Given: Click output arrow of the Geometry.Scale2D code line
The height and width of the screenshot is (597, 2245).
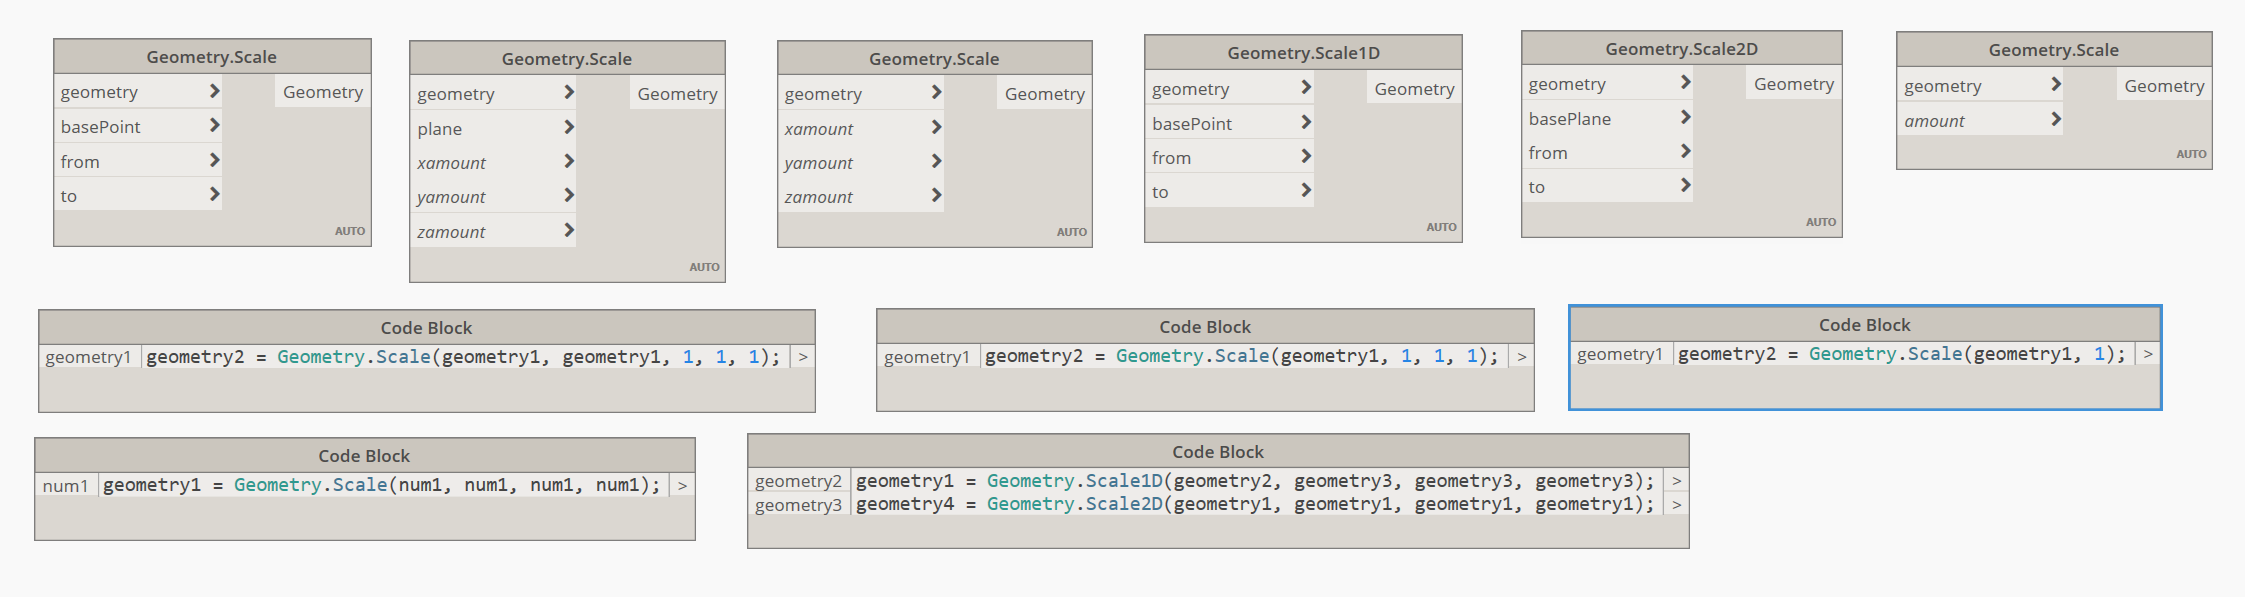Looking at the screenshot, I should pyautogui.click(x=1676, y=505).
